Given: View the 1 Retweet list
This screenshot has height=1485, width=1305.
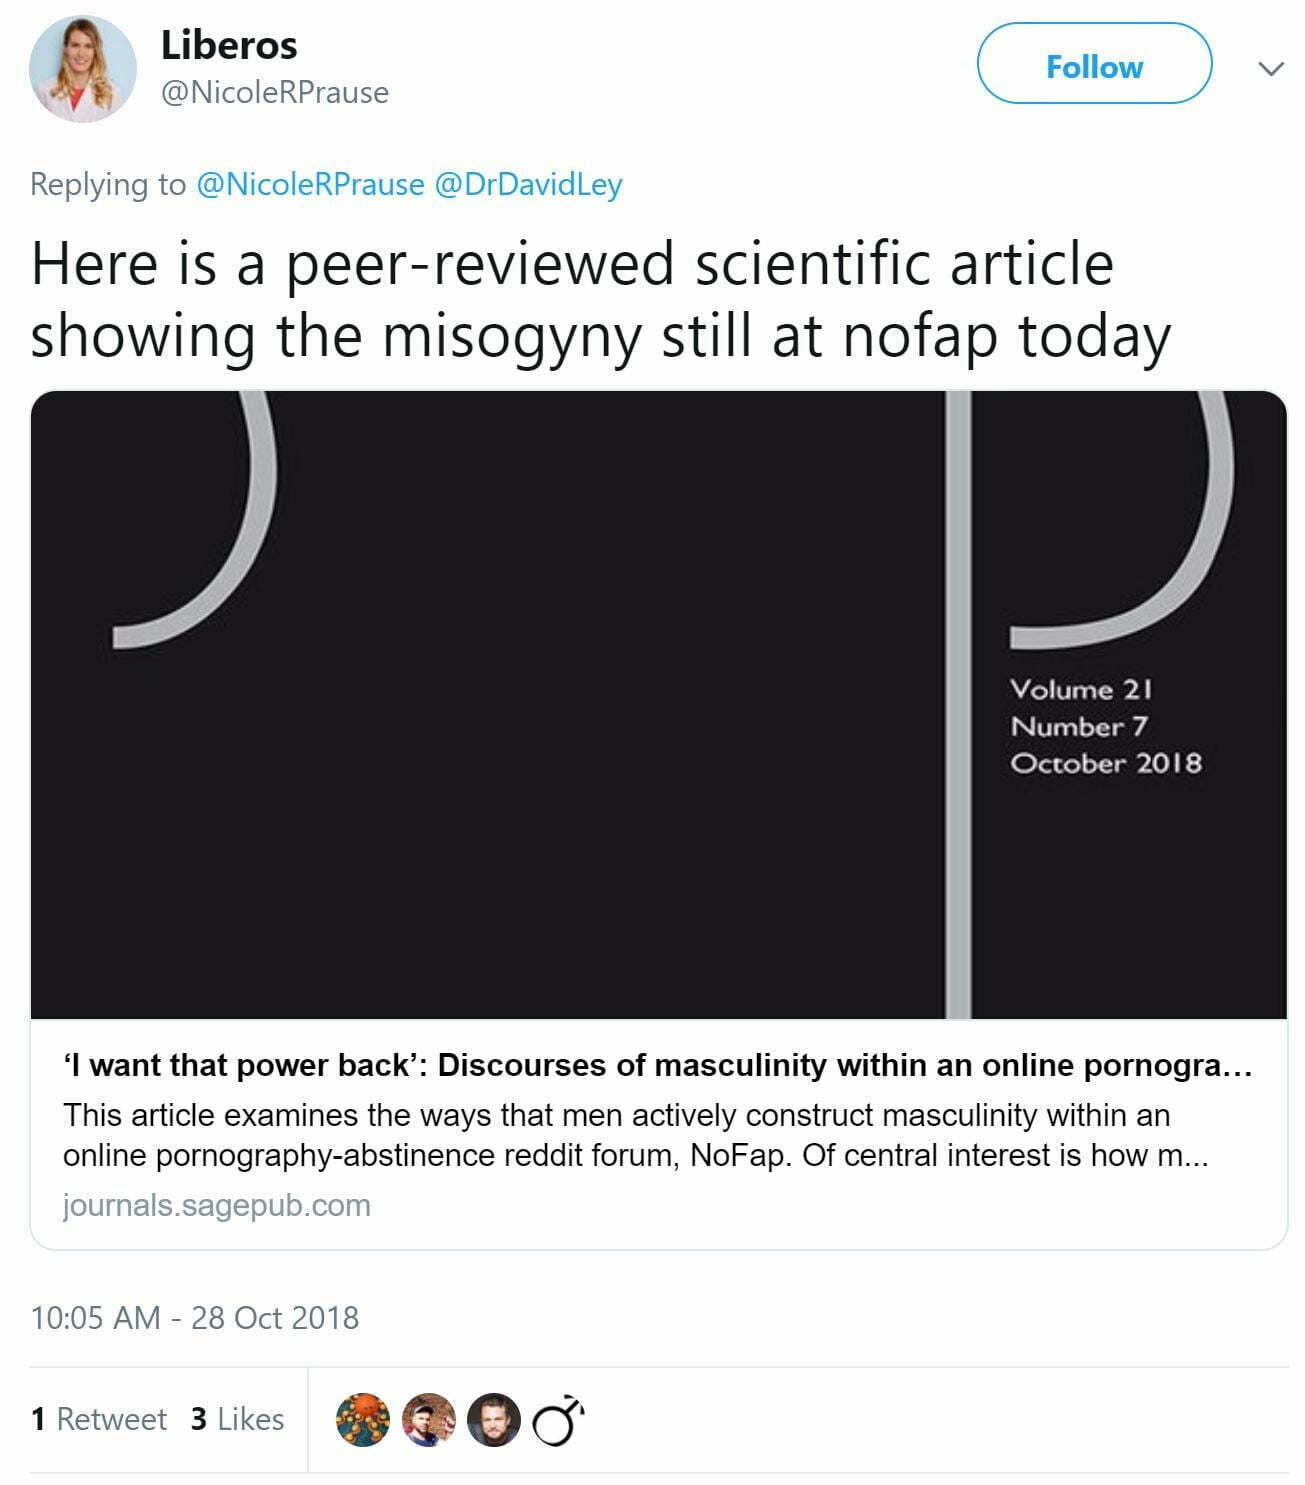Looking at the screenshot, I should pyautogui.click(x=99, y=1419).
